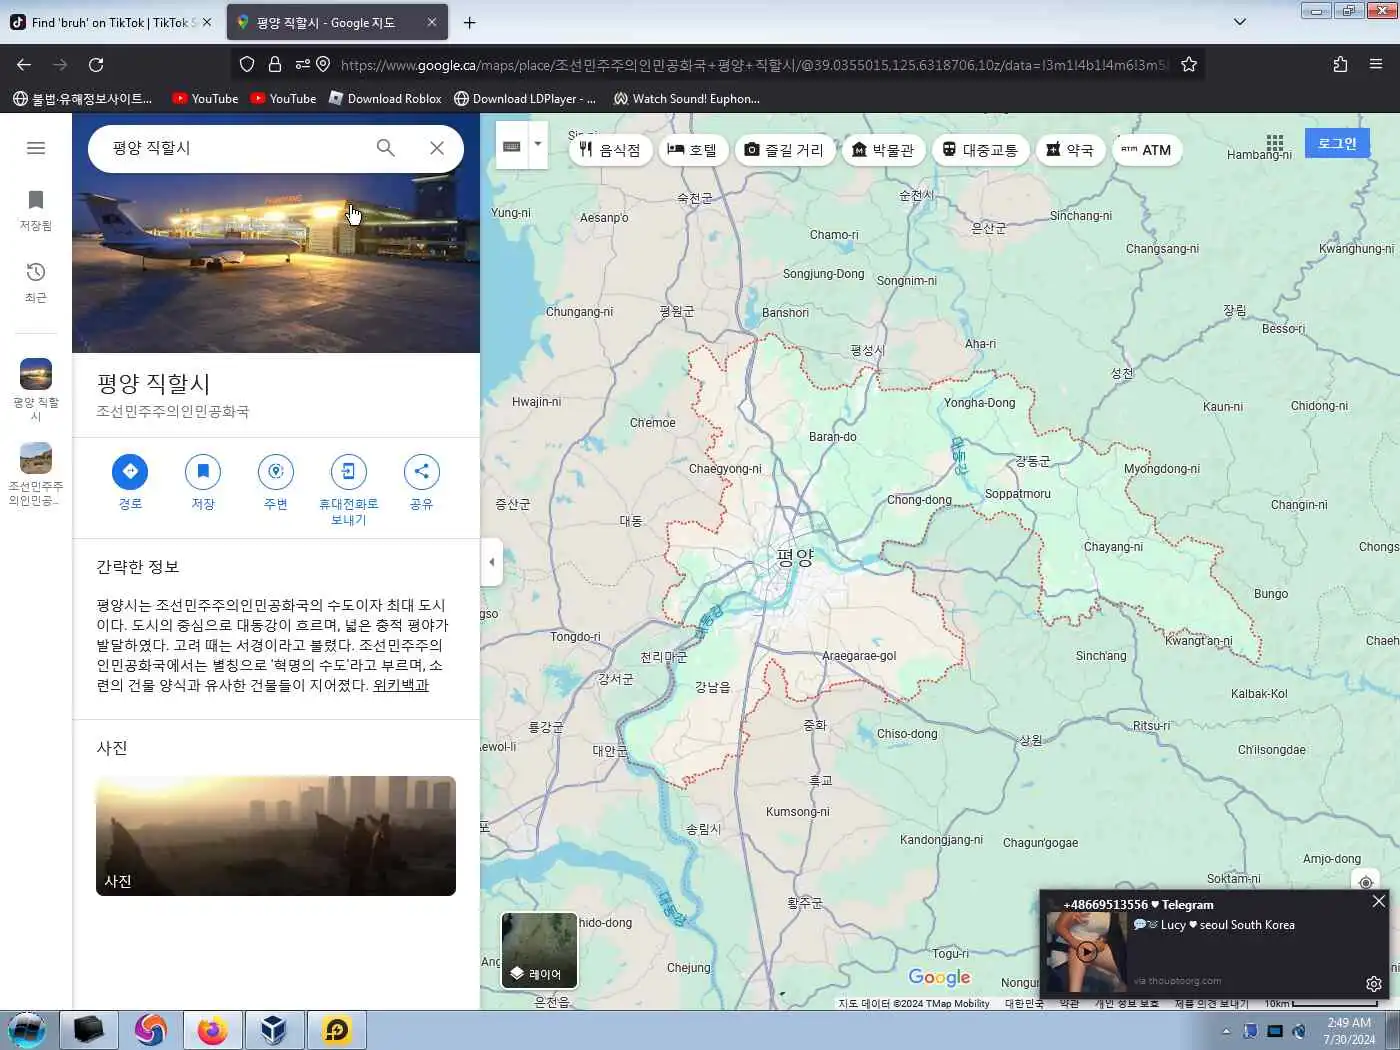Screen dimensions: 1400x1050
Task: Collapse the side panel arrow
Action: click(x=491, y=562)
